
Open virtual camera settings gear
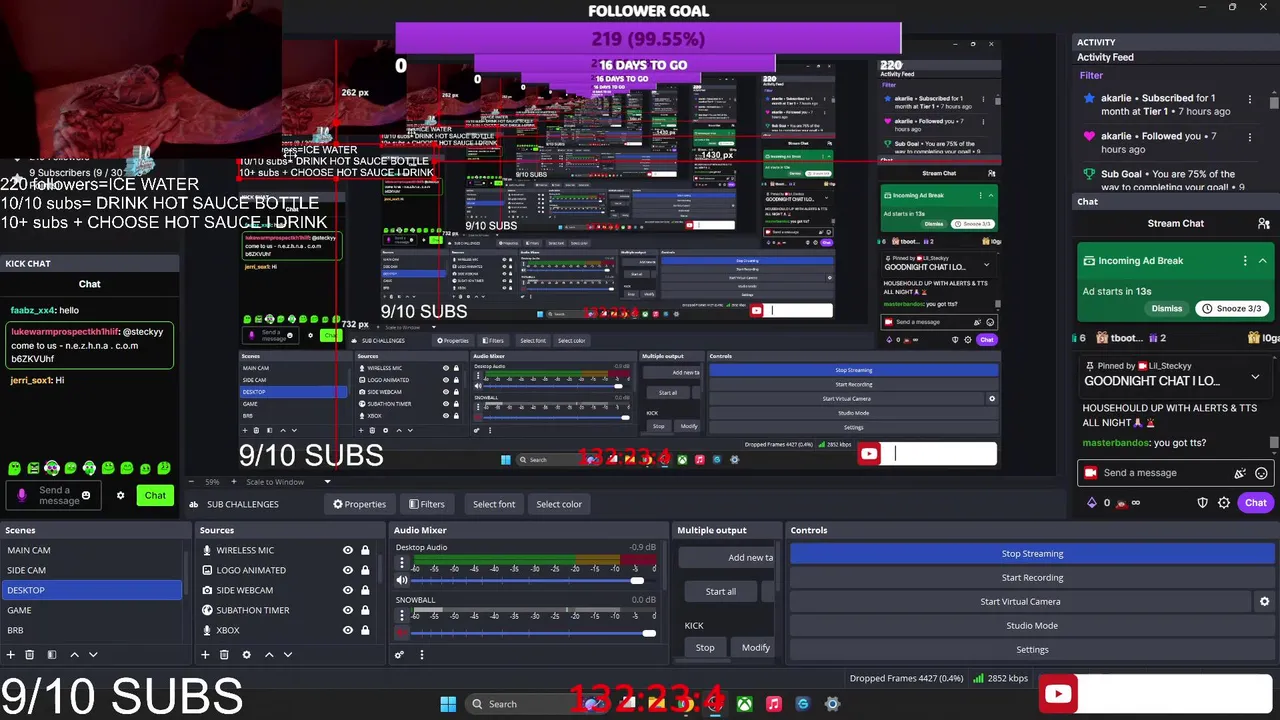tap(1264, 602)
